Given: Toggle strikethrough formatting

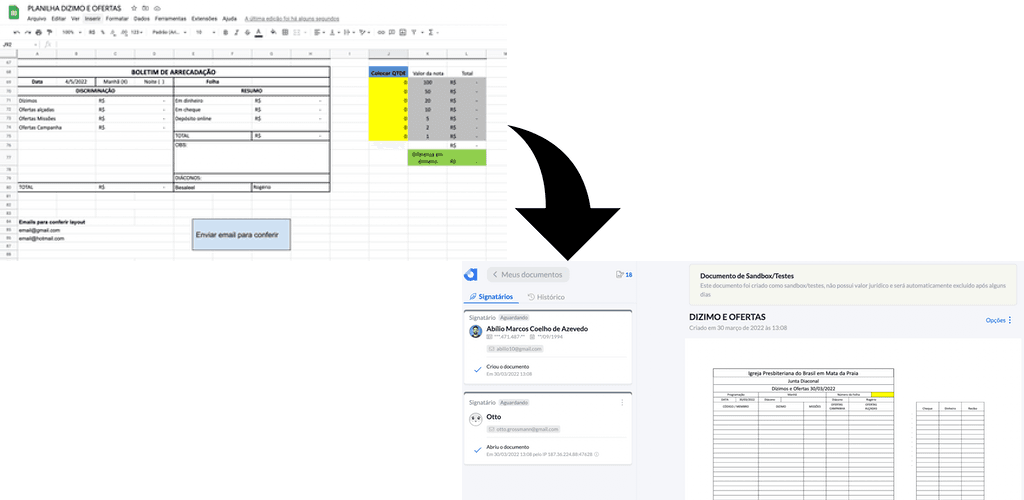Looking at the screenshot, I should pos(248,32).
